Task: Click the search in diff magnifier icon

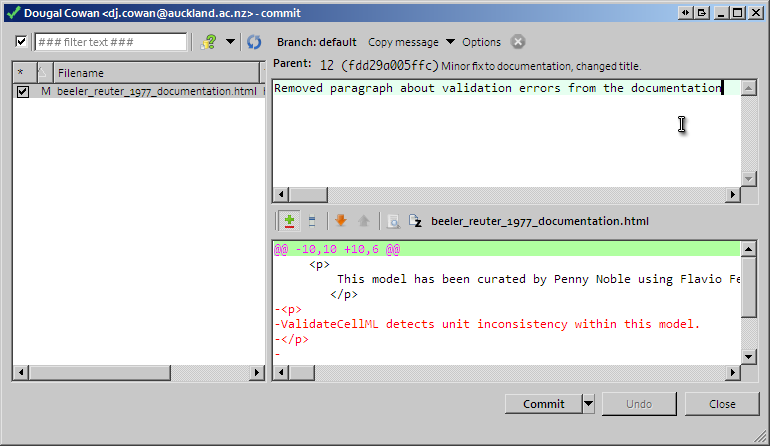Action: (393, 222)
